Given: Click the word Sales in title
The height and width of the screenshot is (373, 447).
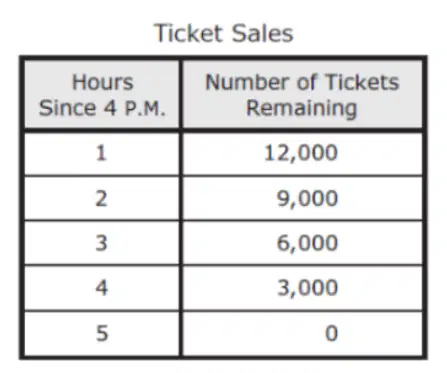Looking at the screenshot, I should point(262,33).
